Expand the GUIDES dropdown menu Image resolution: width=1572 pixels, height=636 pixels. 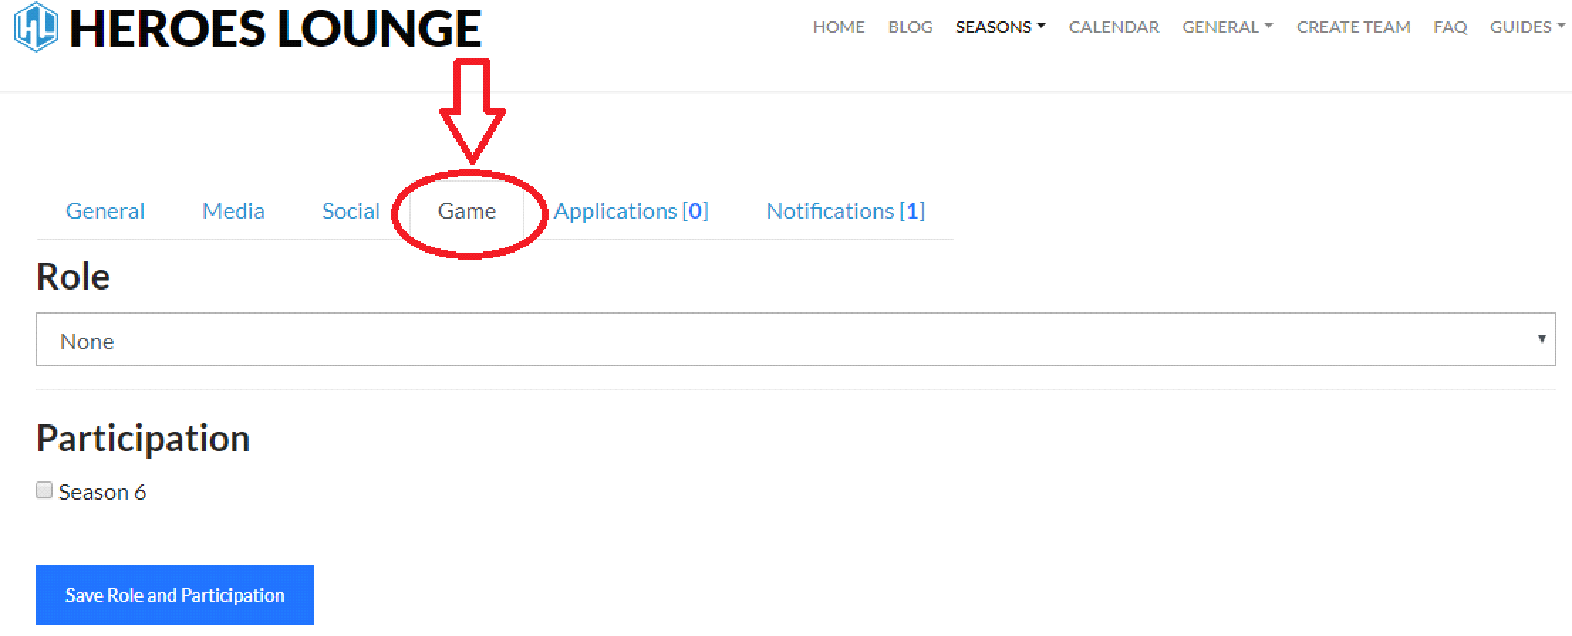(1527, 27)
